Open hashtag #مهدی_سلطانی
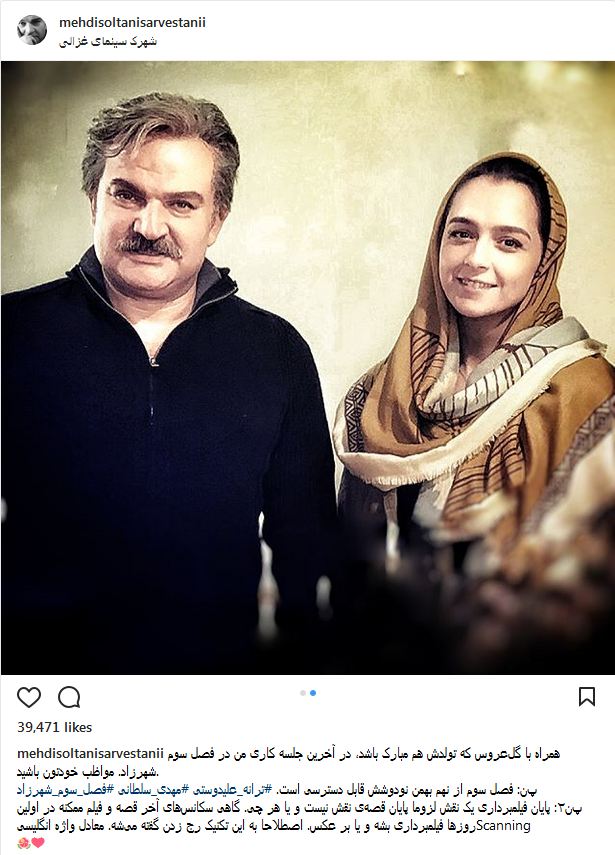Image resolution: width=615 pixels, height=855 pixels. [x=153, y=790]
